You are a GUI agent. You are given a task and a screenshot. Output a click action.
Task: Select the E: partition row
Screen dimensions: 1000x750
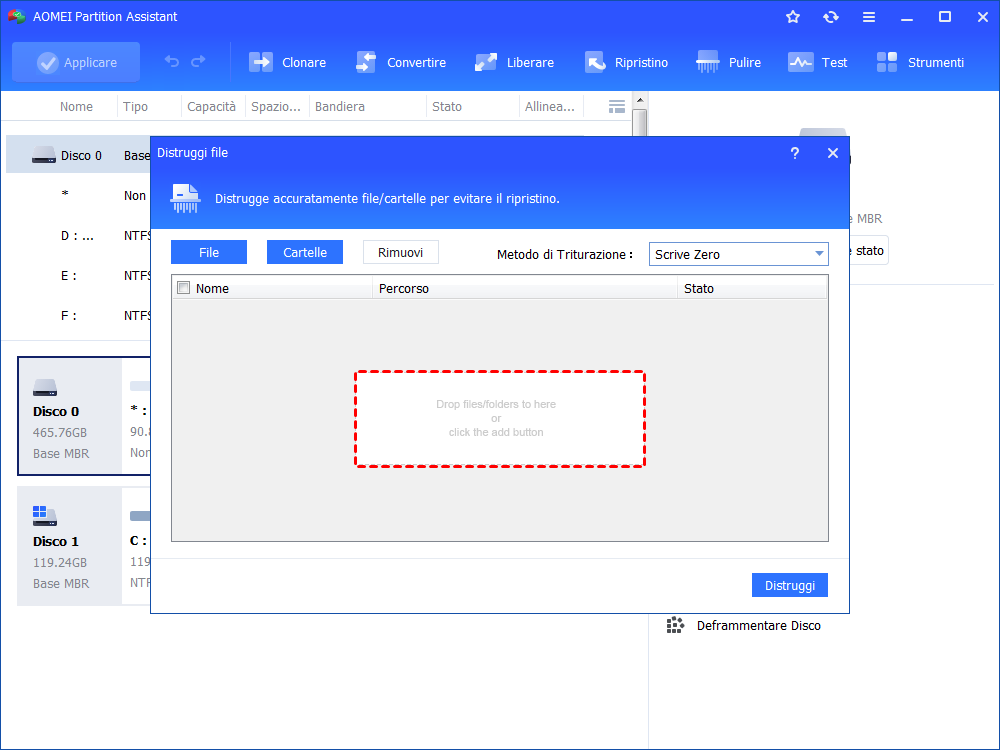[x=78, y=276]
